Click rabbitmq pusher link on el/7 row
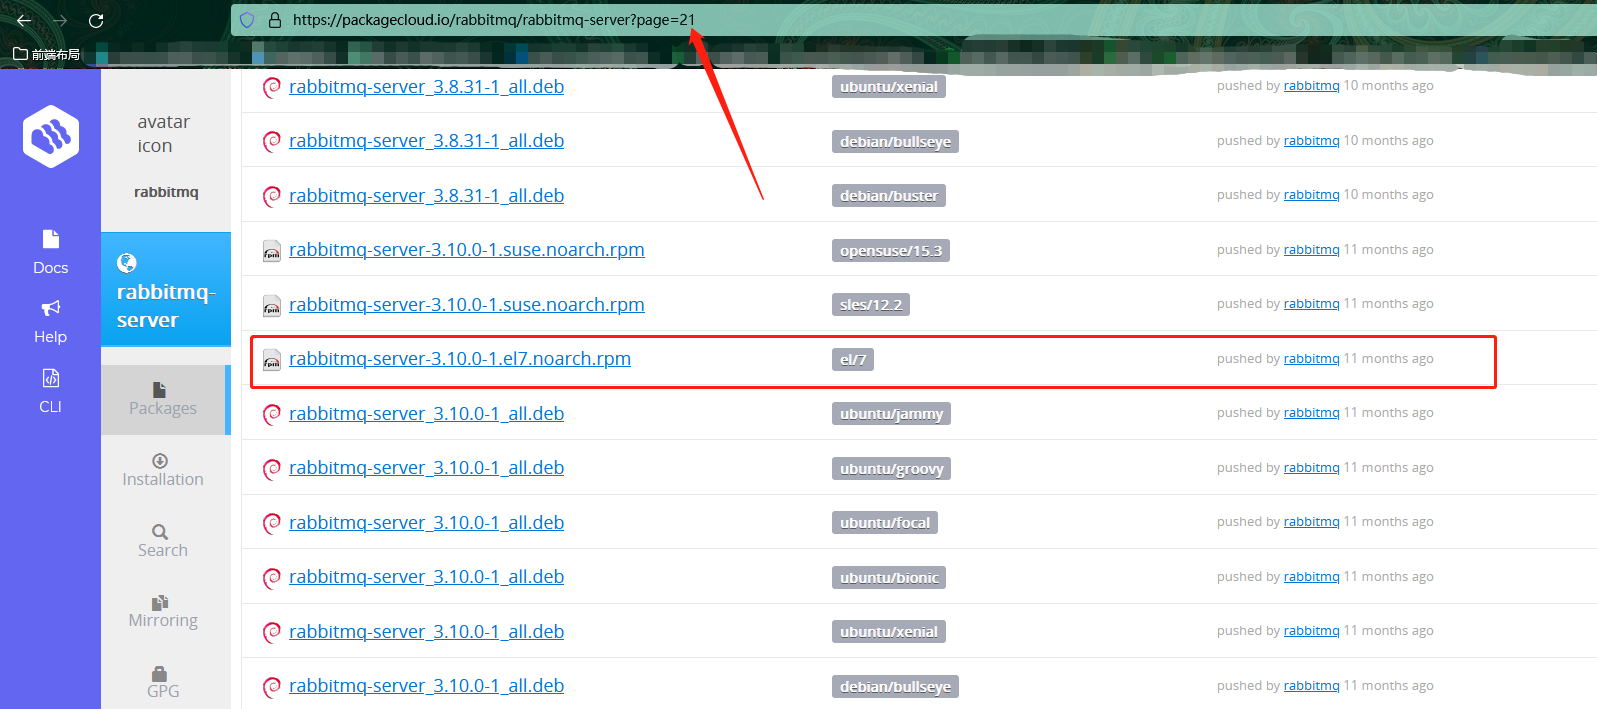Screen dimensions: 1597x709 tap(1311, 359)
